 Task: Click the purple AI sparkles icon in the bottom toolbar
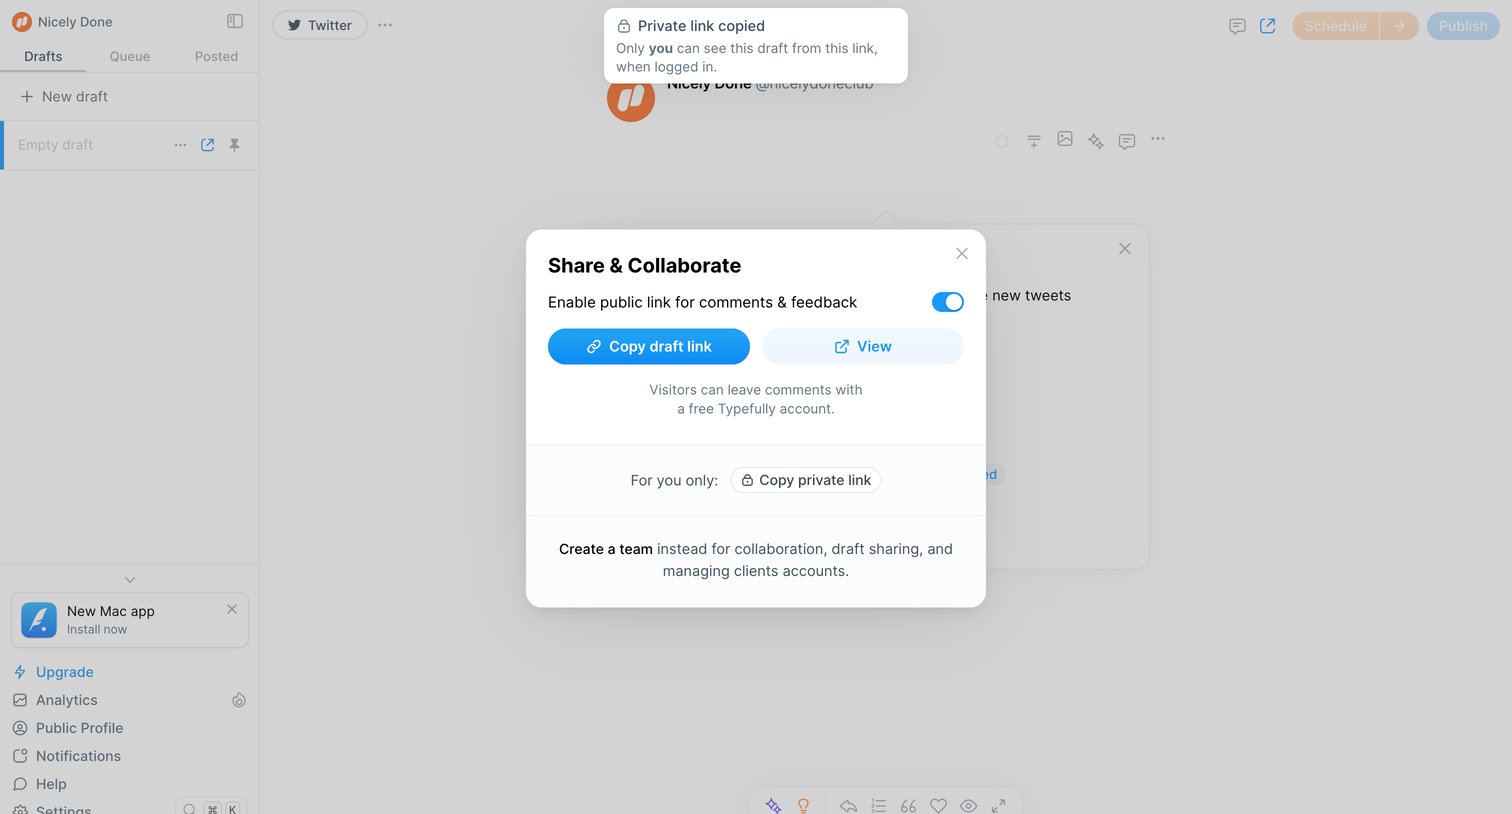[x=773, y=805]
